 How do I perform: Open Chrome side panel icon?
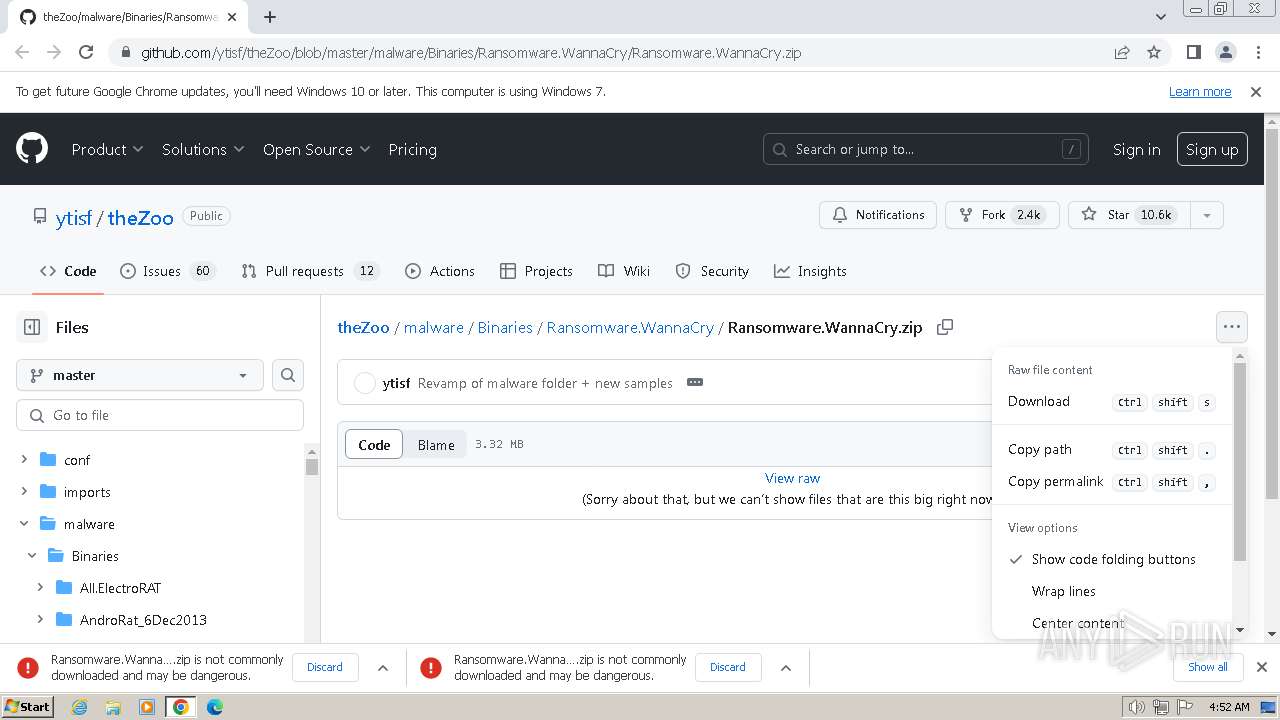(1193, 52)
